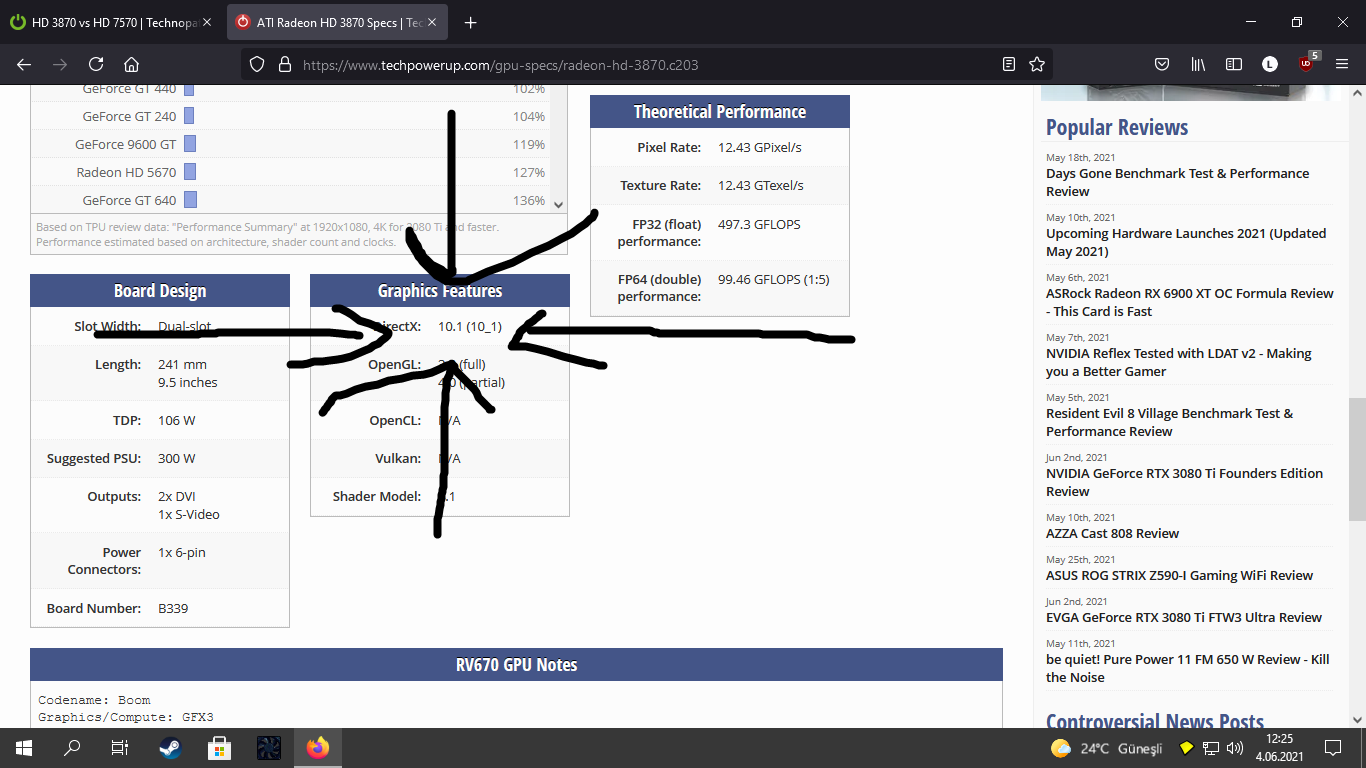Click the 2x DVI output value

[179, 496]
